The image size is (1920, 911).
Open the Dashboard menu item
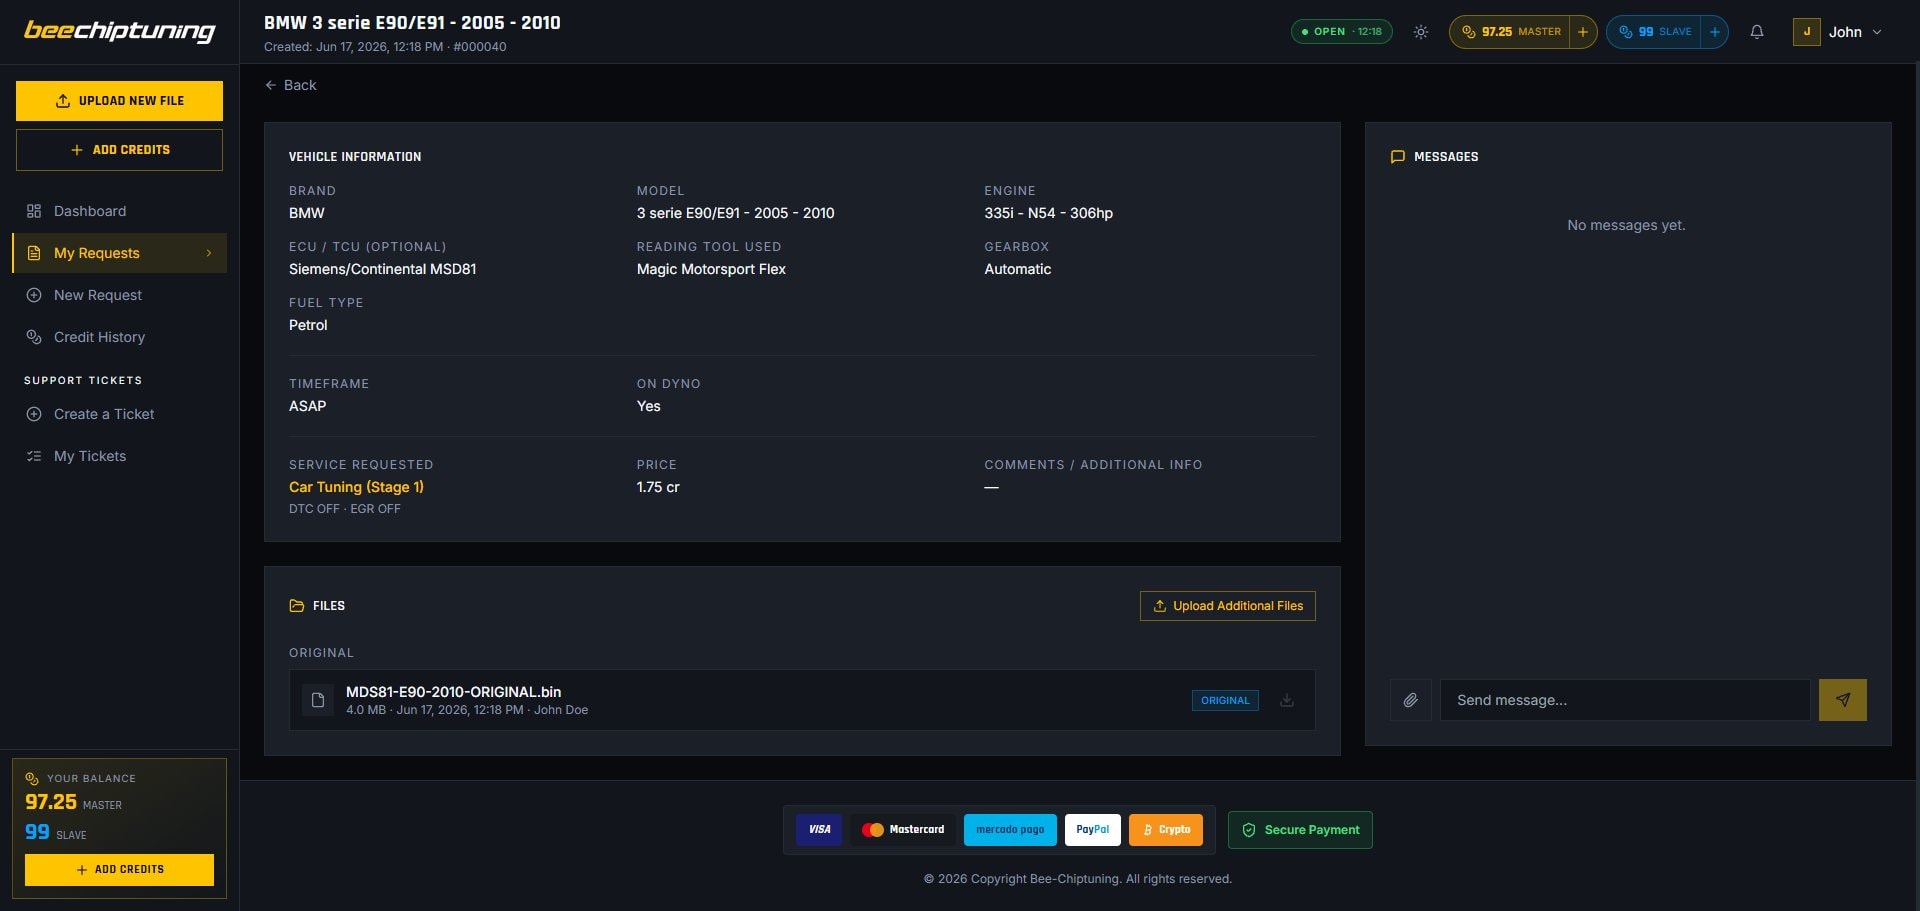119,211
